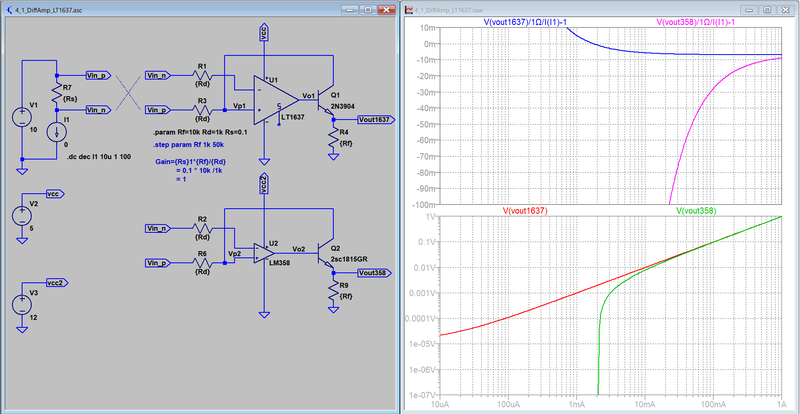Select the LM358 op-amp symbol U2
The image size is (800, 414).
pyautogui.click(x=264, y=253)
